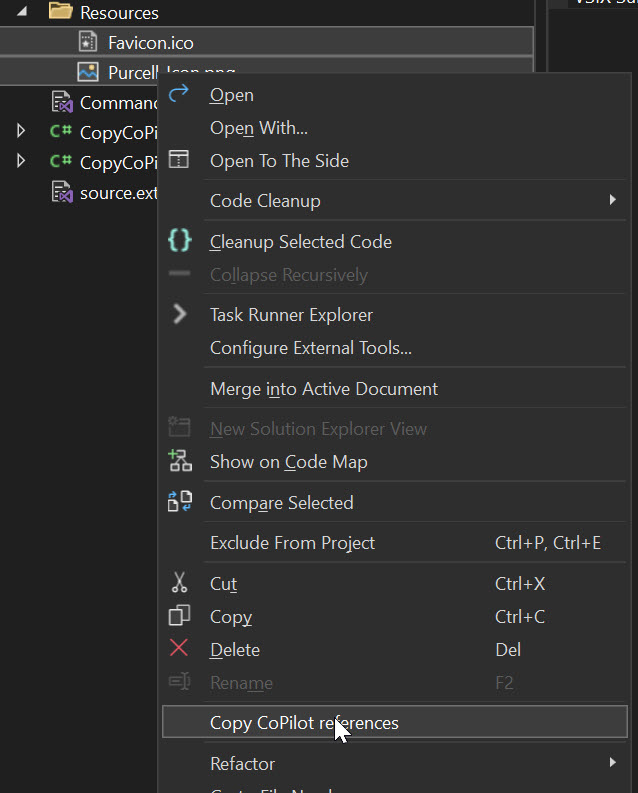Choose Open With... from context menu

coord(258,128)
